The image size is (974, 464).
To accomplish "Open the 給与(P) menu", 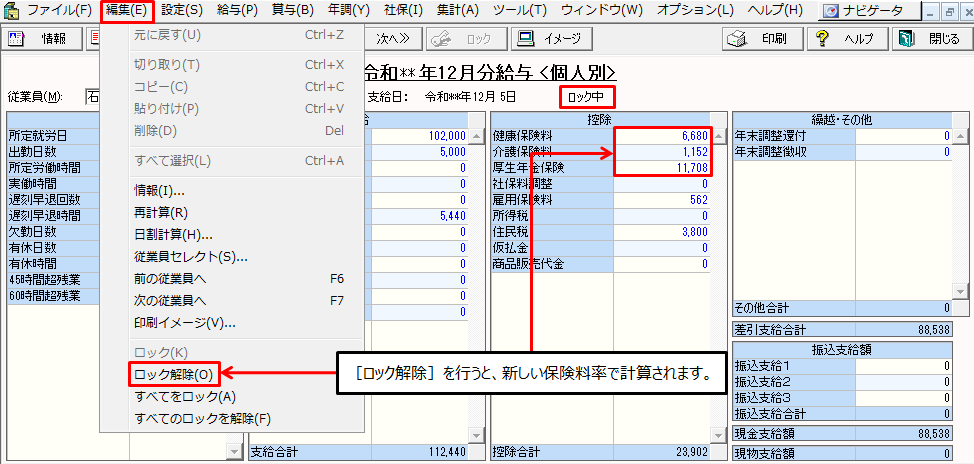I will point(239,11).
